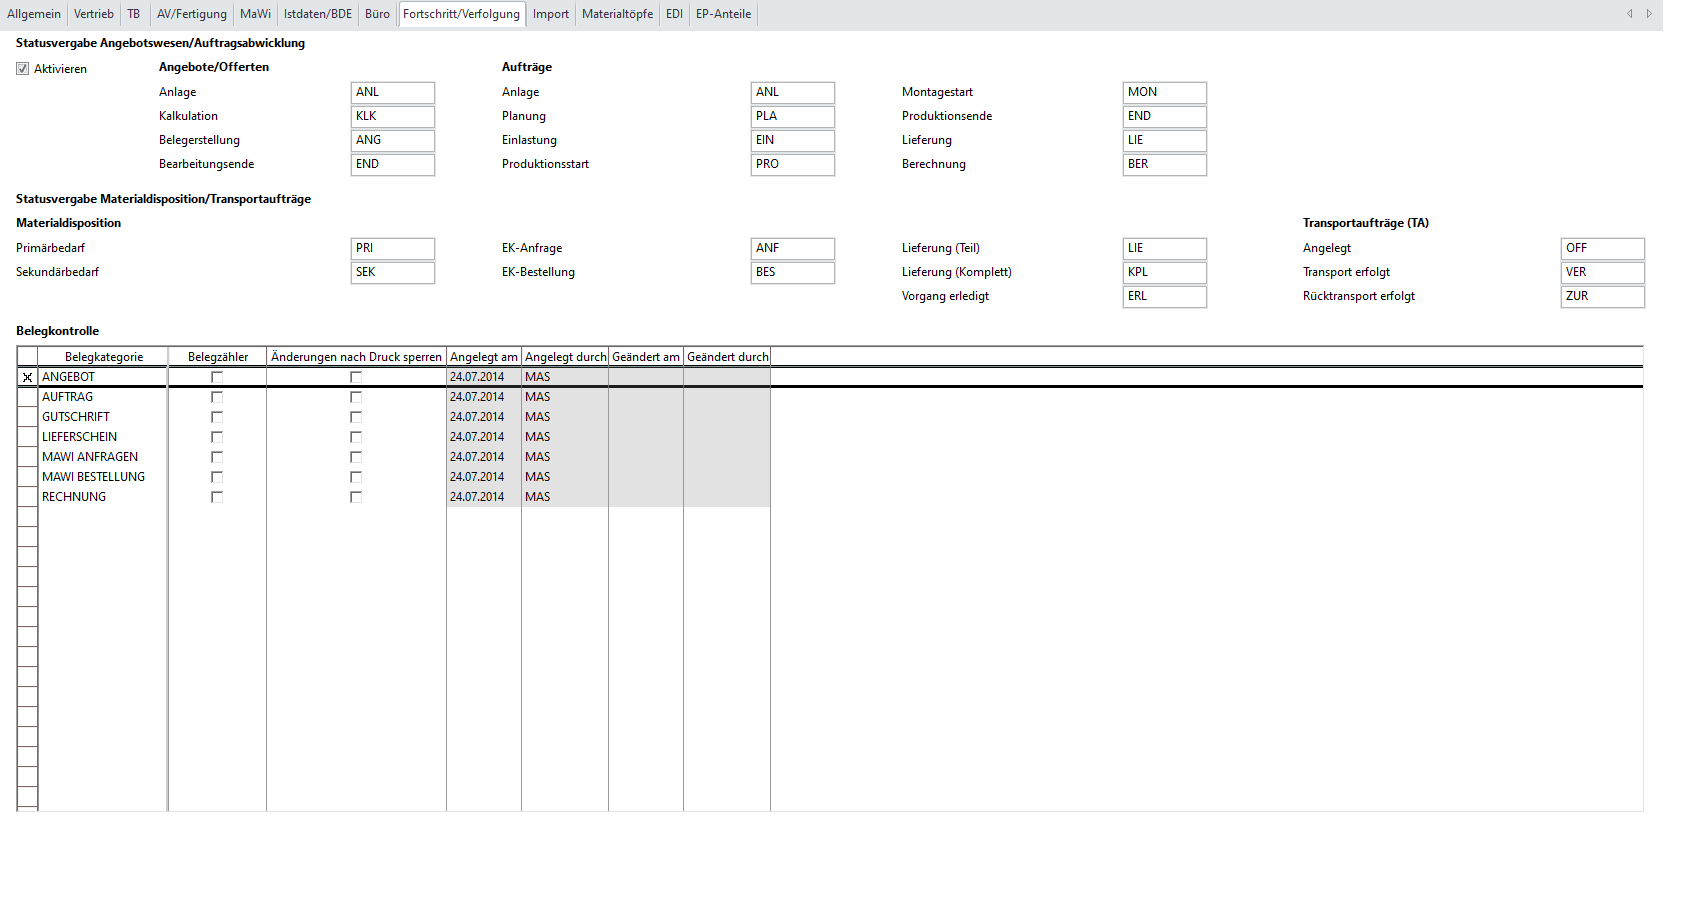Lock changes after print for GUTSCHRIFT
The width and height of the screenshot is (1687, 897).
[356, 417]
